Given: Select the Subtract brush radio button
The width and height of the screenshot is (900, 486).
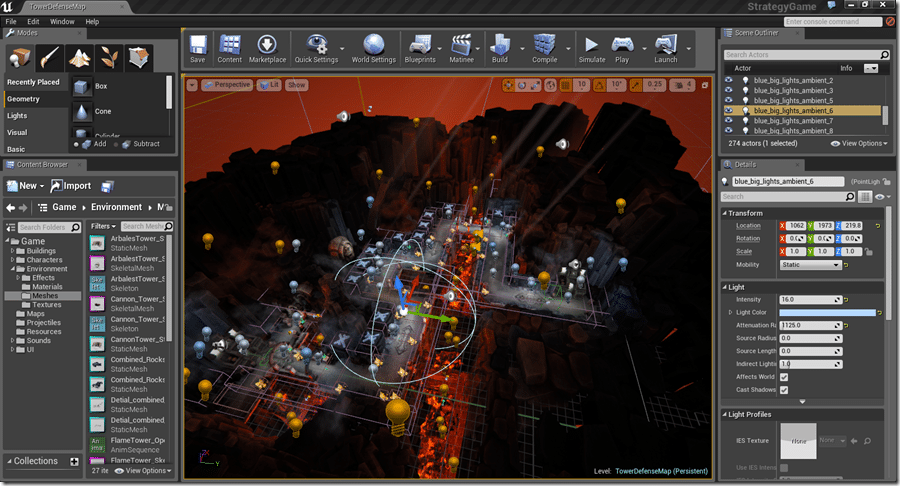Looking at the screenshot, I should click(117, 145).
